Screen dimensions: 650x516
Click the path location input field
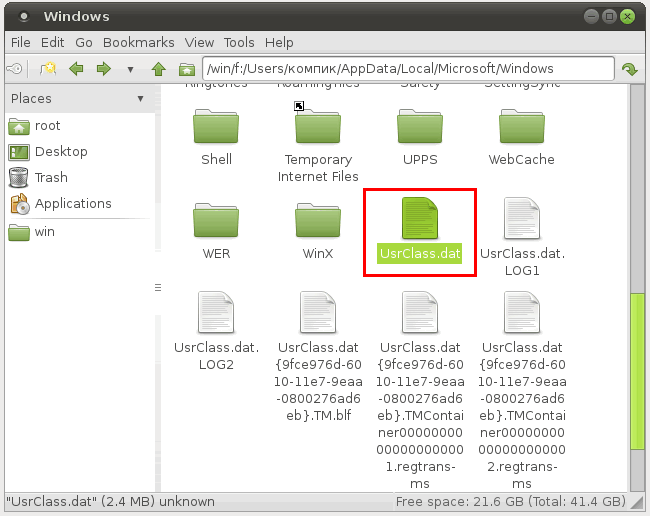[408, 68]
